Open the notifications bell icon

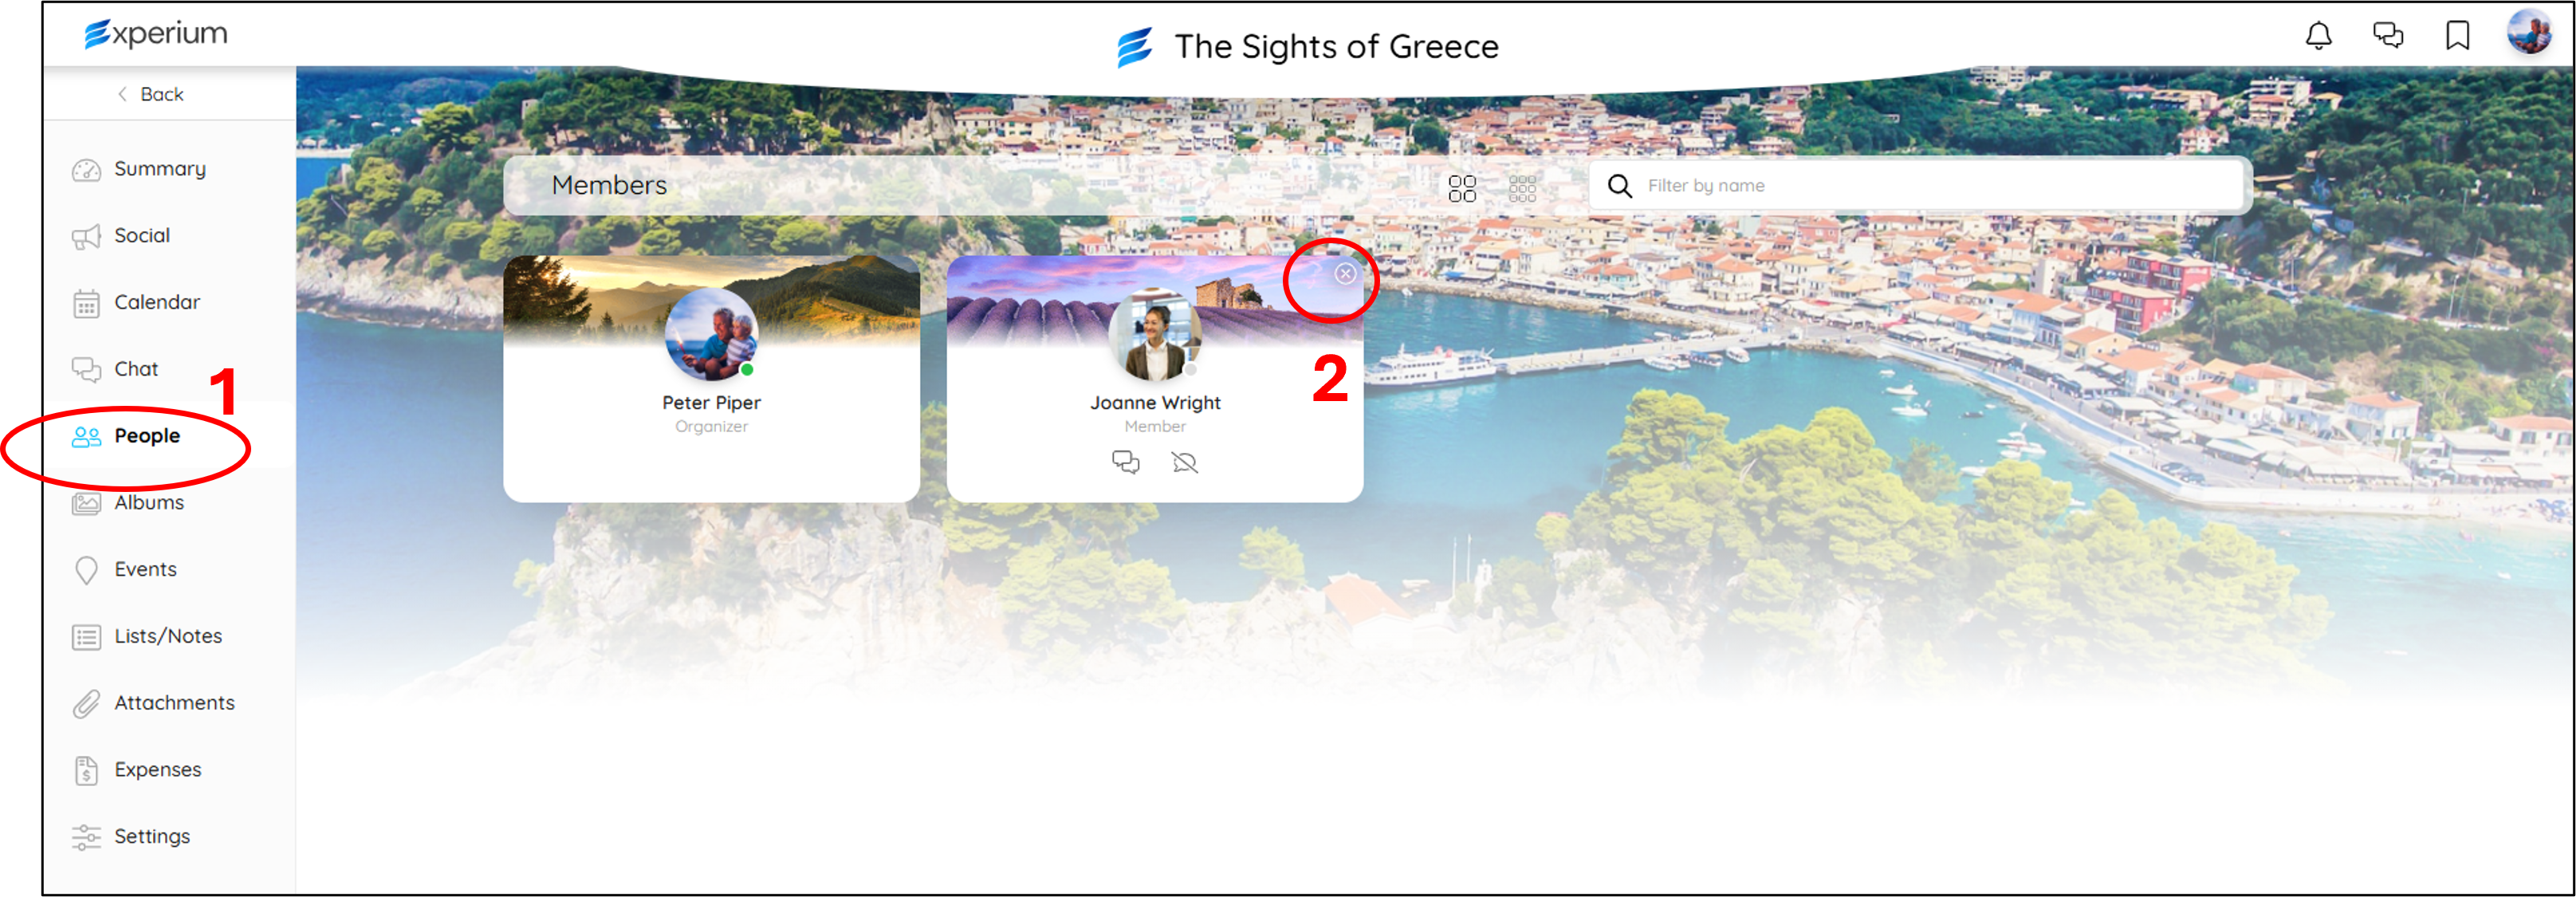pyautogui.click(x=2318, y=36)
